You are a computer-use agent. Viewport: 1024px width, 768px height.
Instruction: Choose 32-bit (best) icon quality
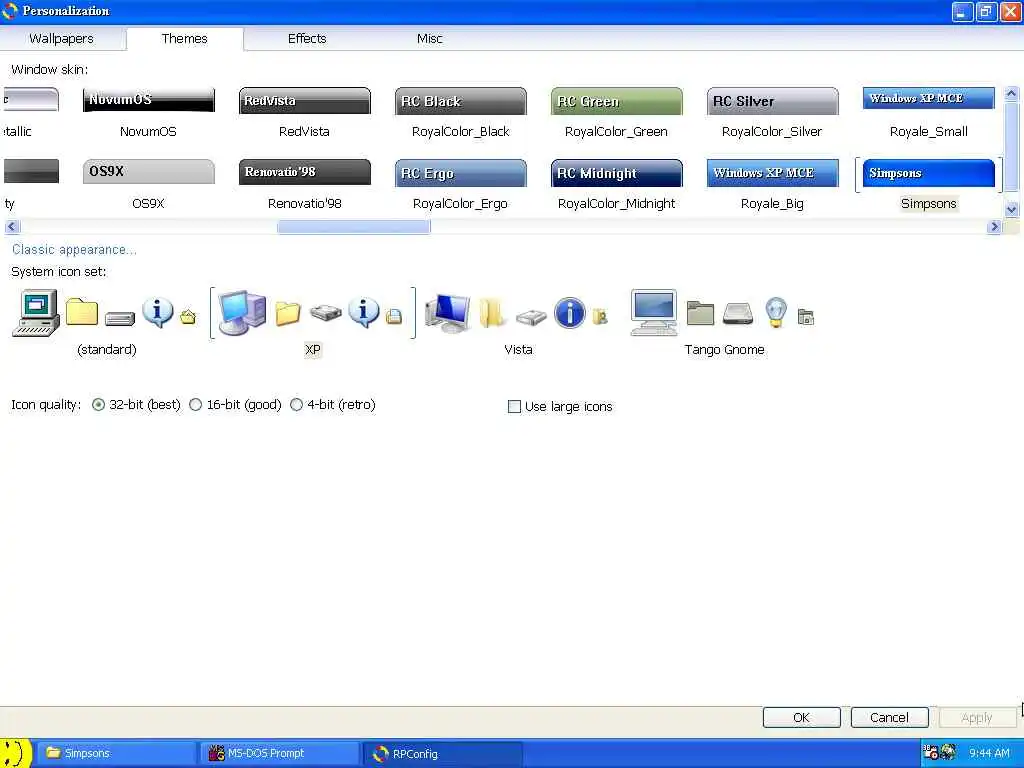pos(99,405)
